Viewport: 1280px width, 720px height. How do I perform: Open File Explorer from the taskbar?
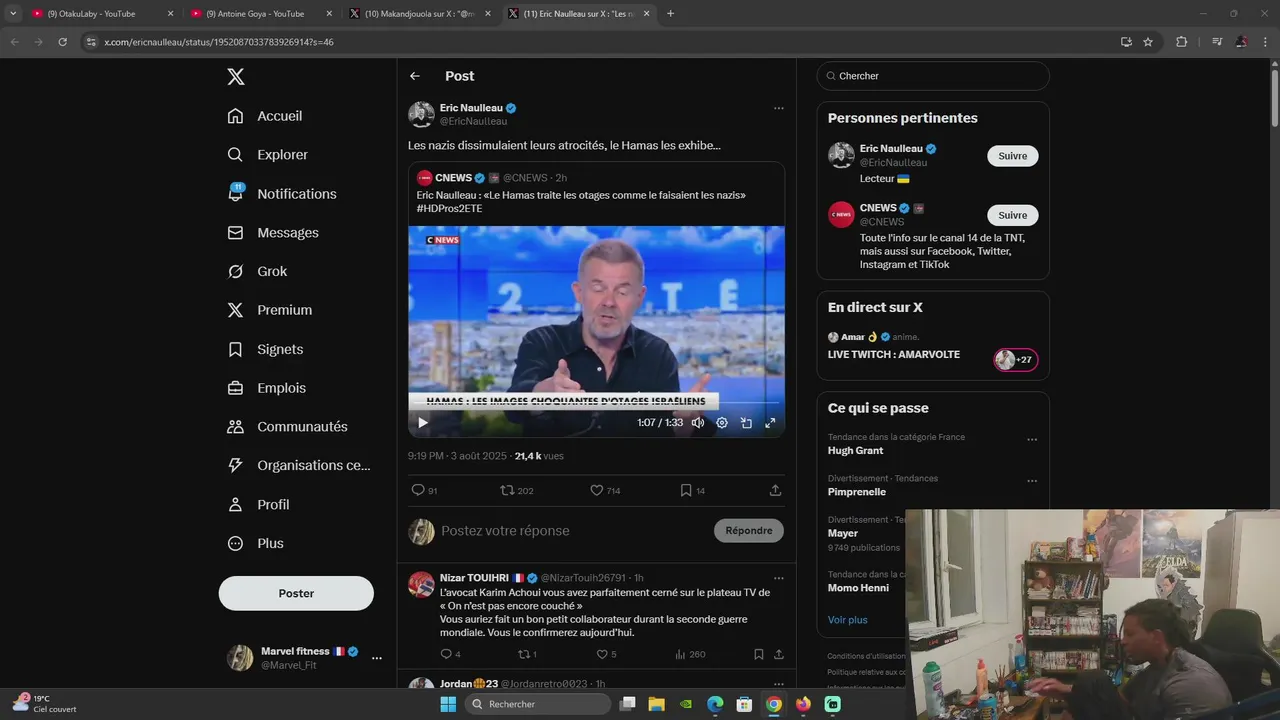click(656, 704)
